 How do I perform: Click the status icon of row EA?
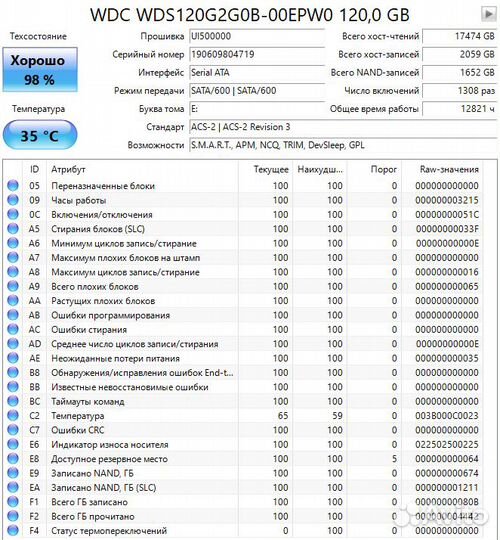[x=13, y=487]
